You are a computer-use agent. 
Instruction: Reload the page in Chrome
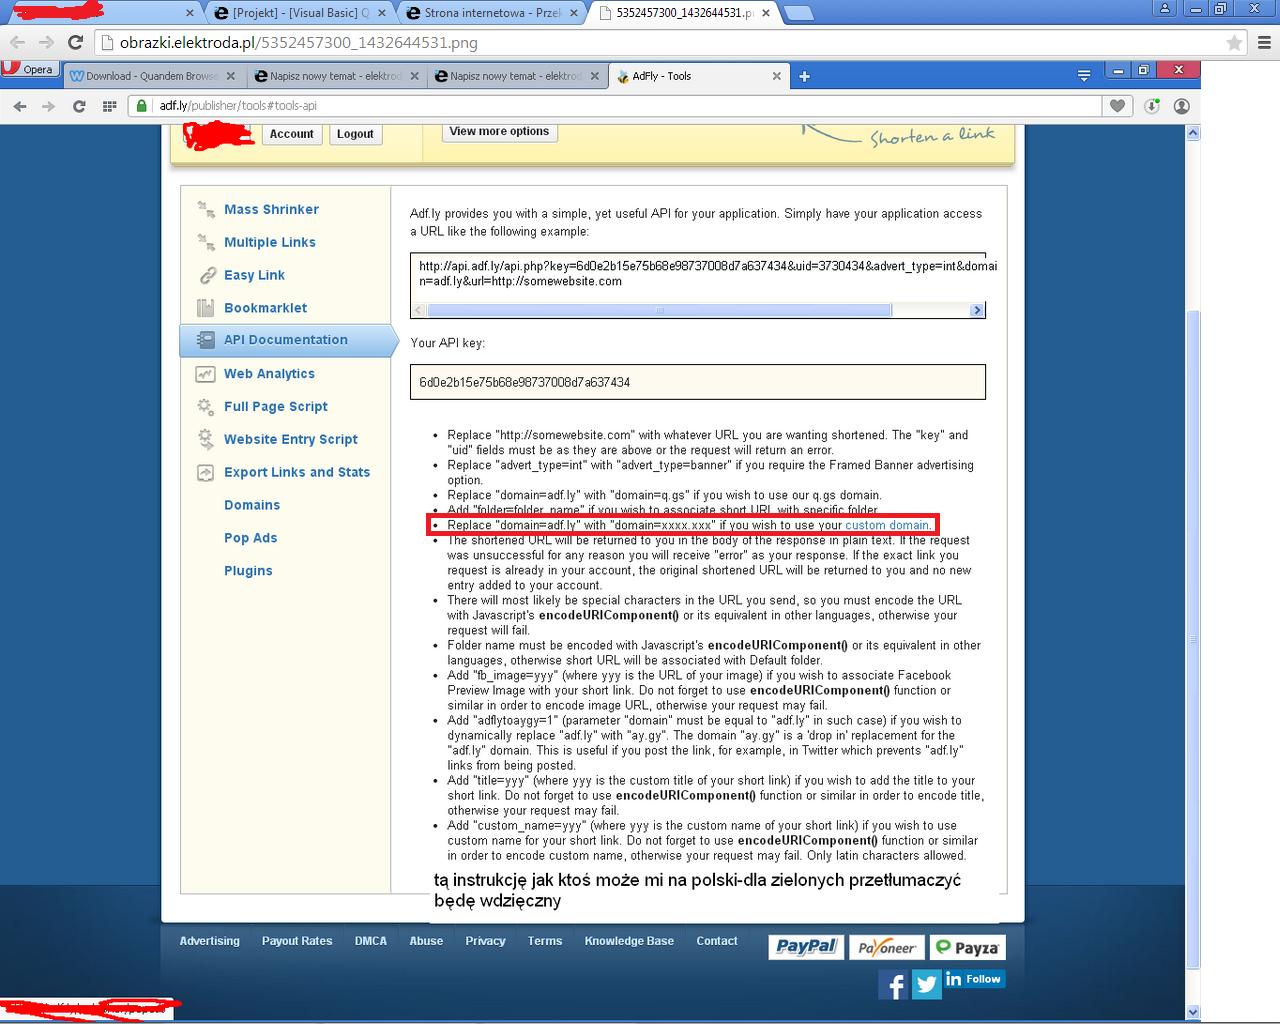coord(75,42)
